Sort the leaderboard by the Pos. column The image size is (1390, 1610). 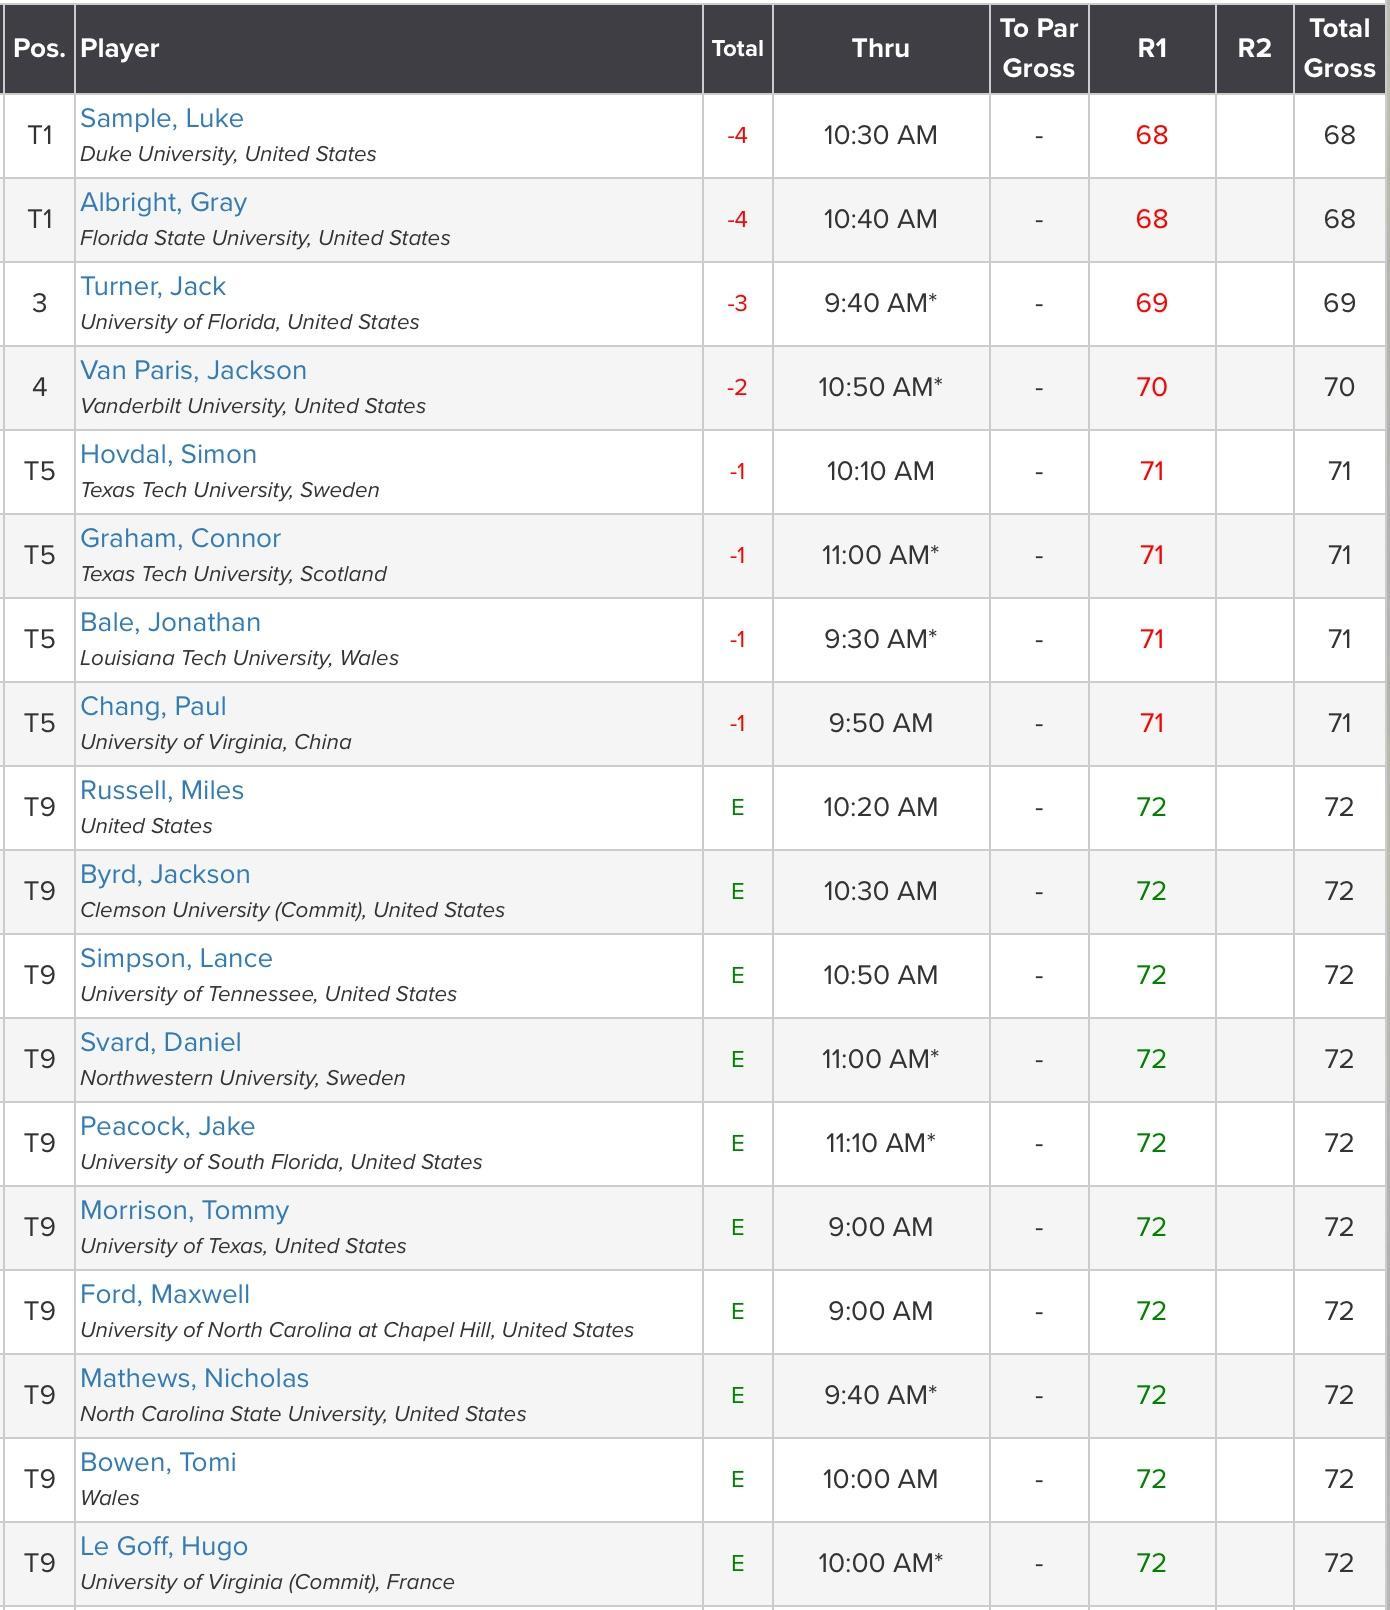coord(38,47)
